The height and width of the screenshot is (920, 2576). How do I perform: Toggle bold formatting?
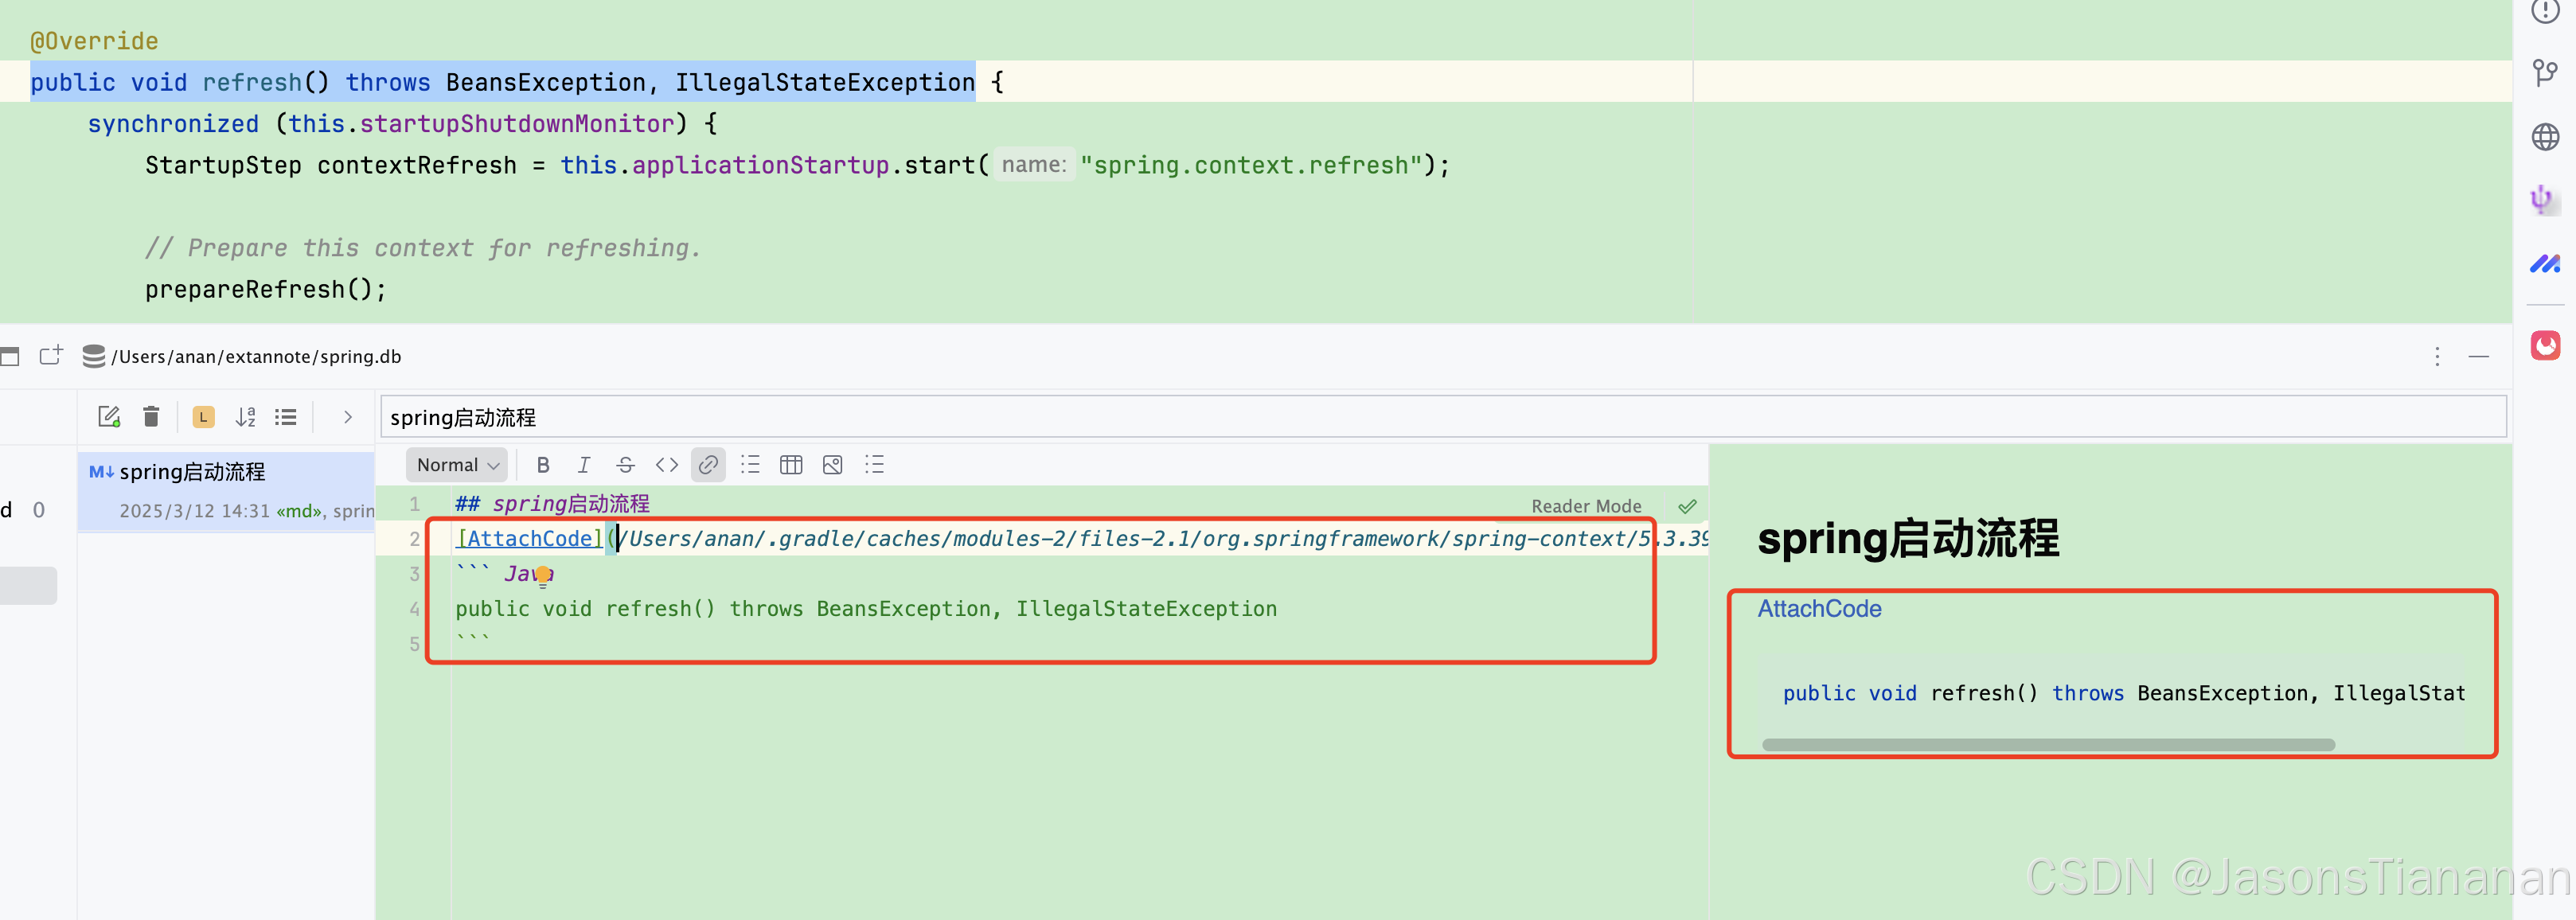(x=543, y=465)
